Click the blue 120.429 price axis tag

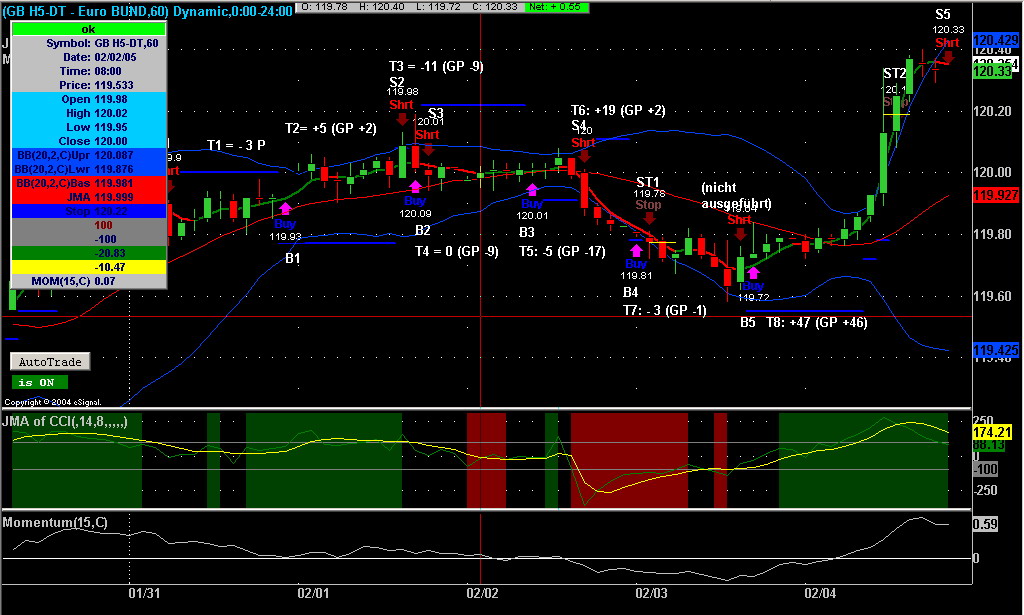(996, 40)
